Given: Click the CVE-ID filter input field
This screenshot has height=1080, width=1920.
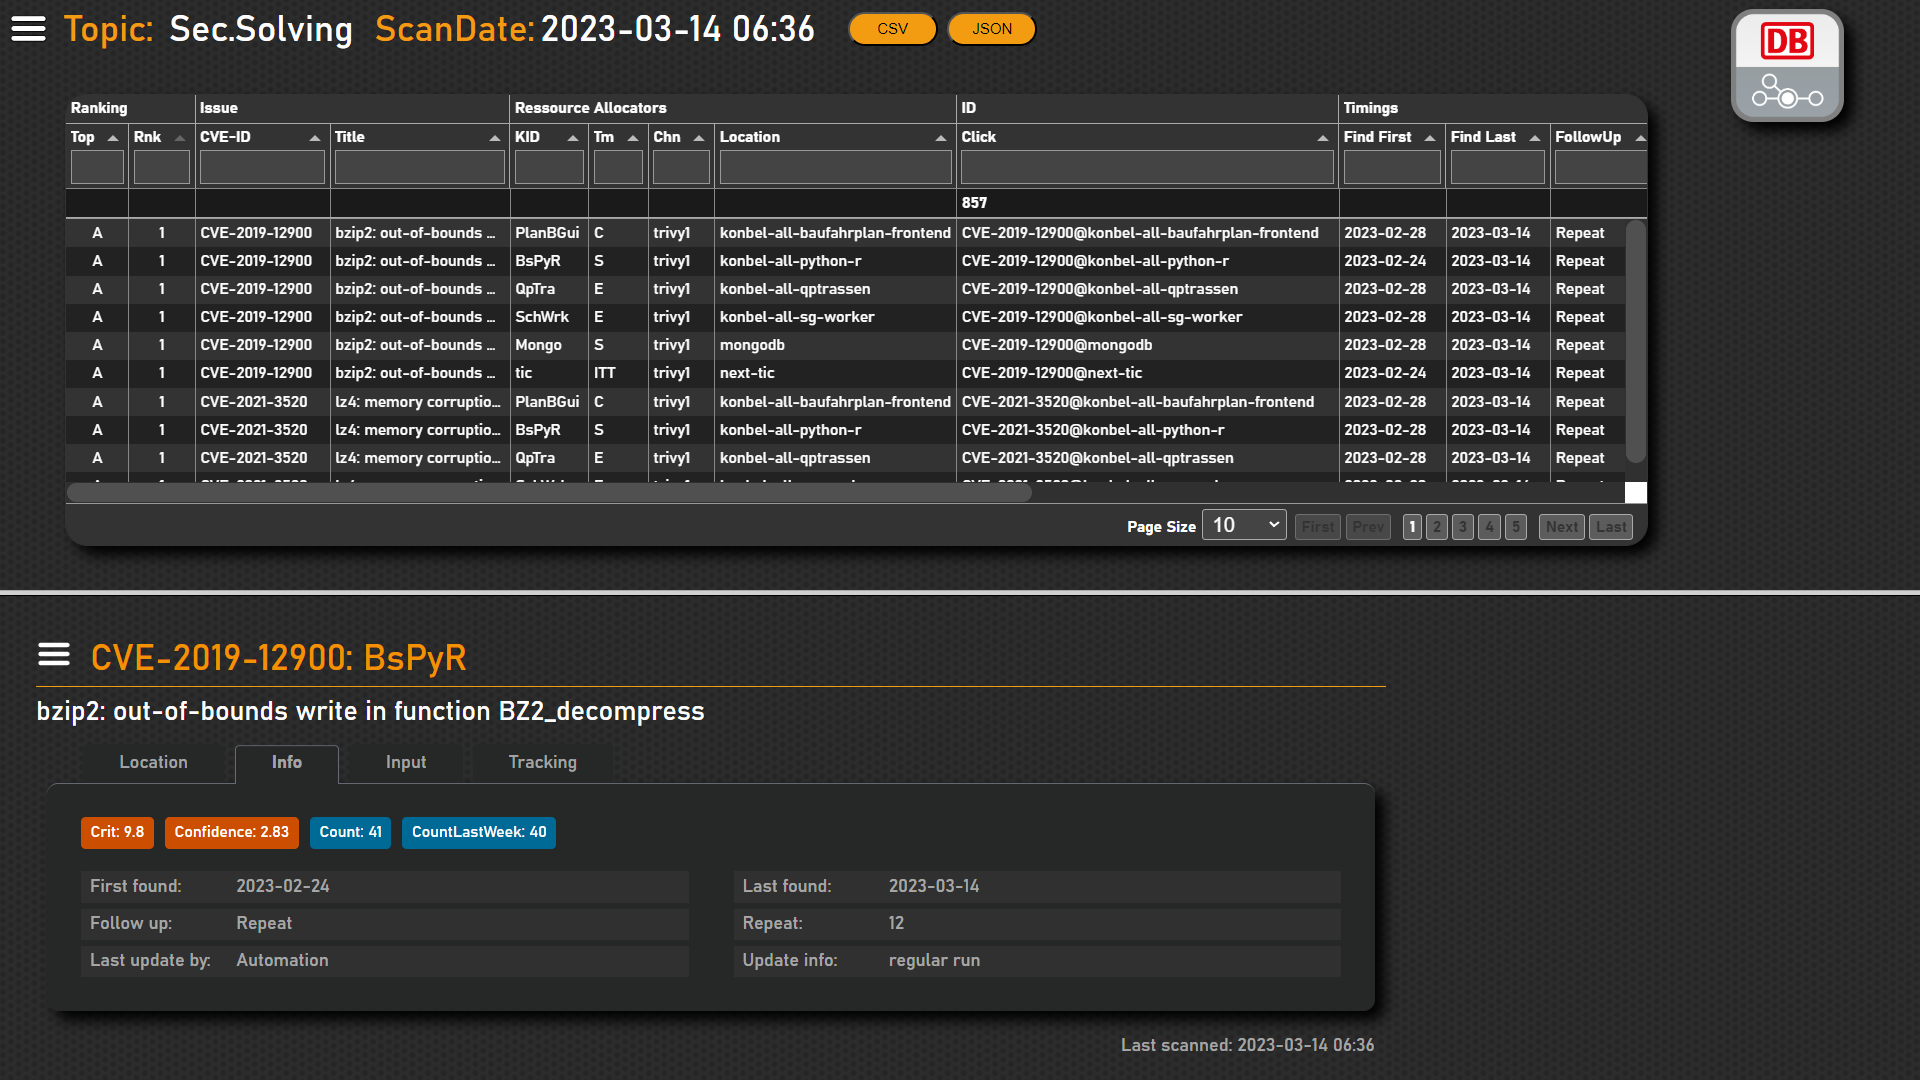Looking at the screenshot, I should 262,167.
